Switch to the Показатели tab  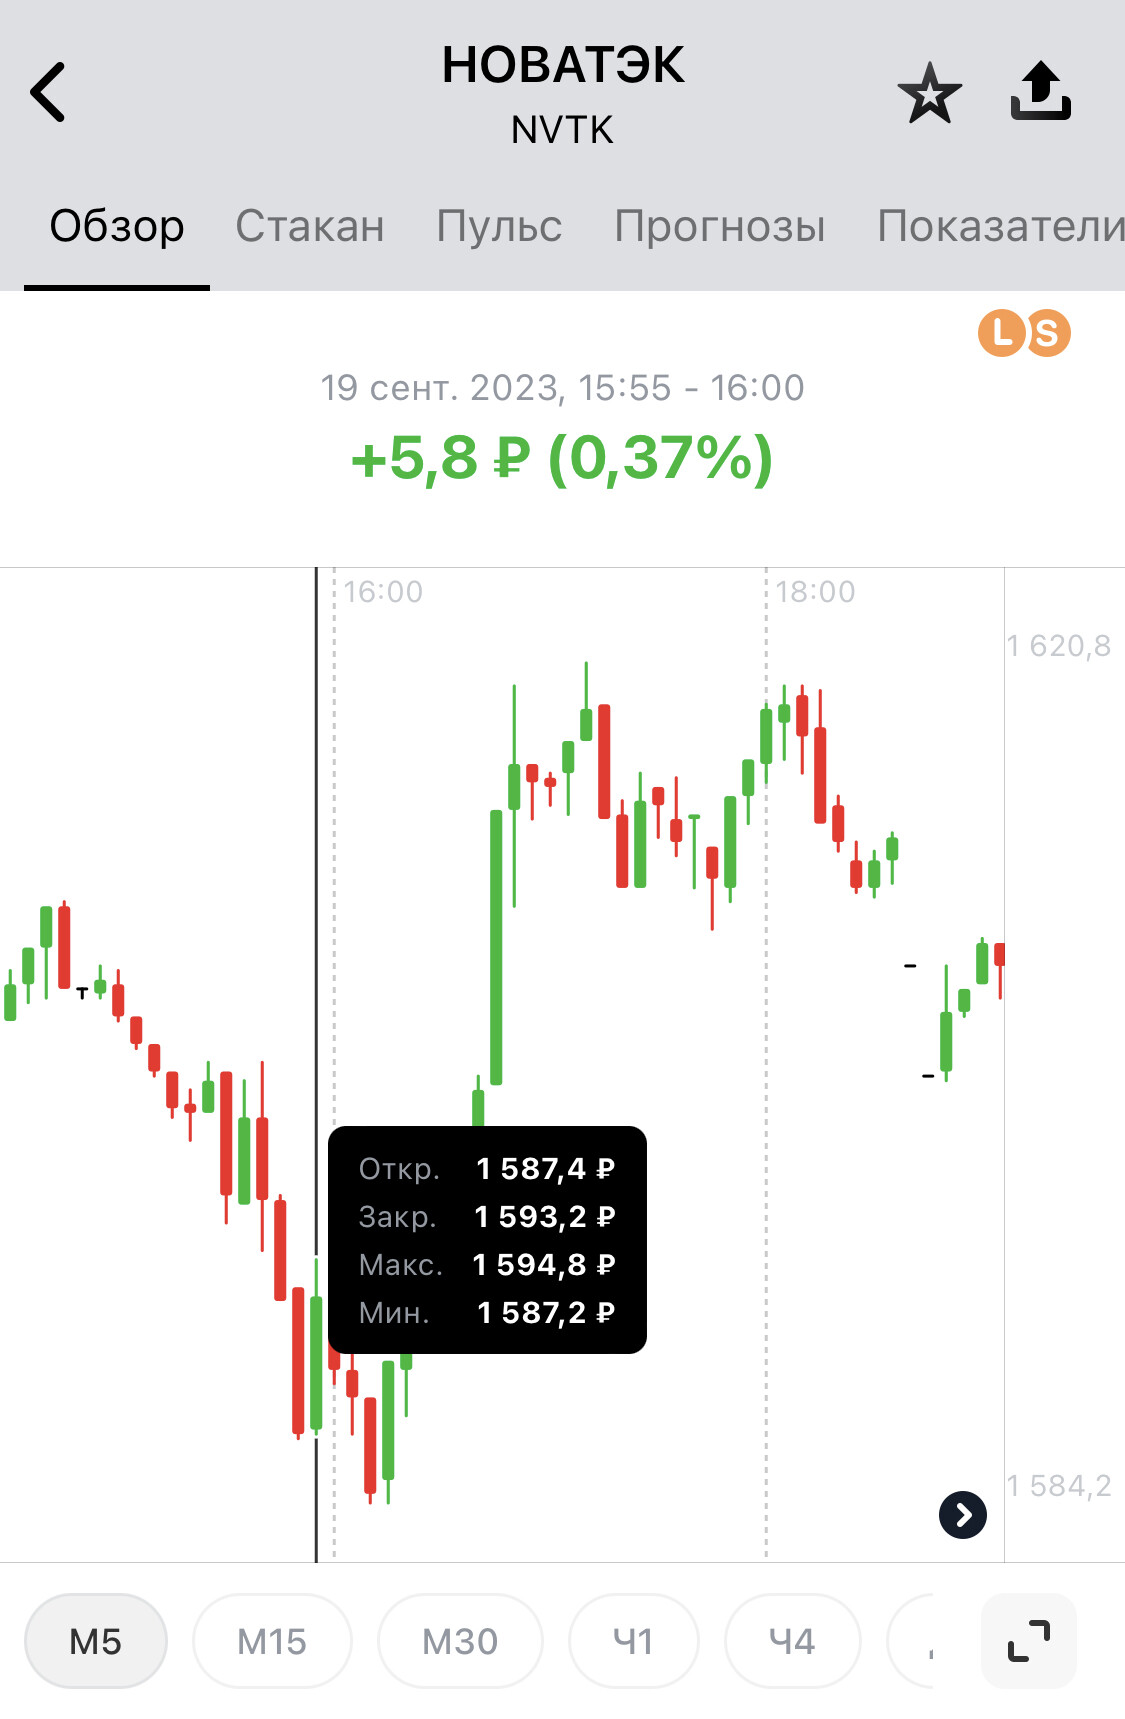[x=1001, y=226]
